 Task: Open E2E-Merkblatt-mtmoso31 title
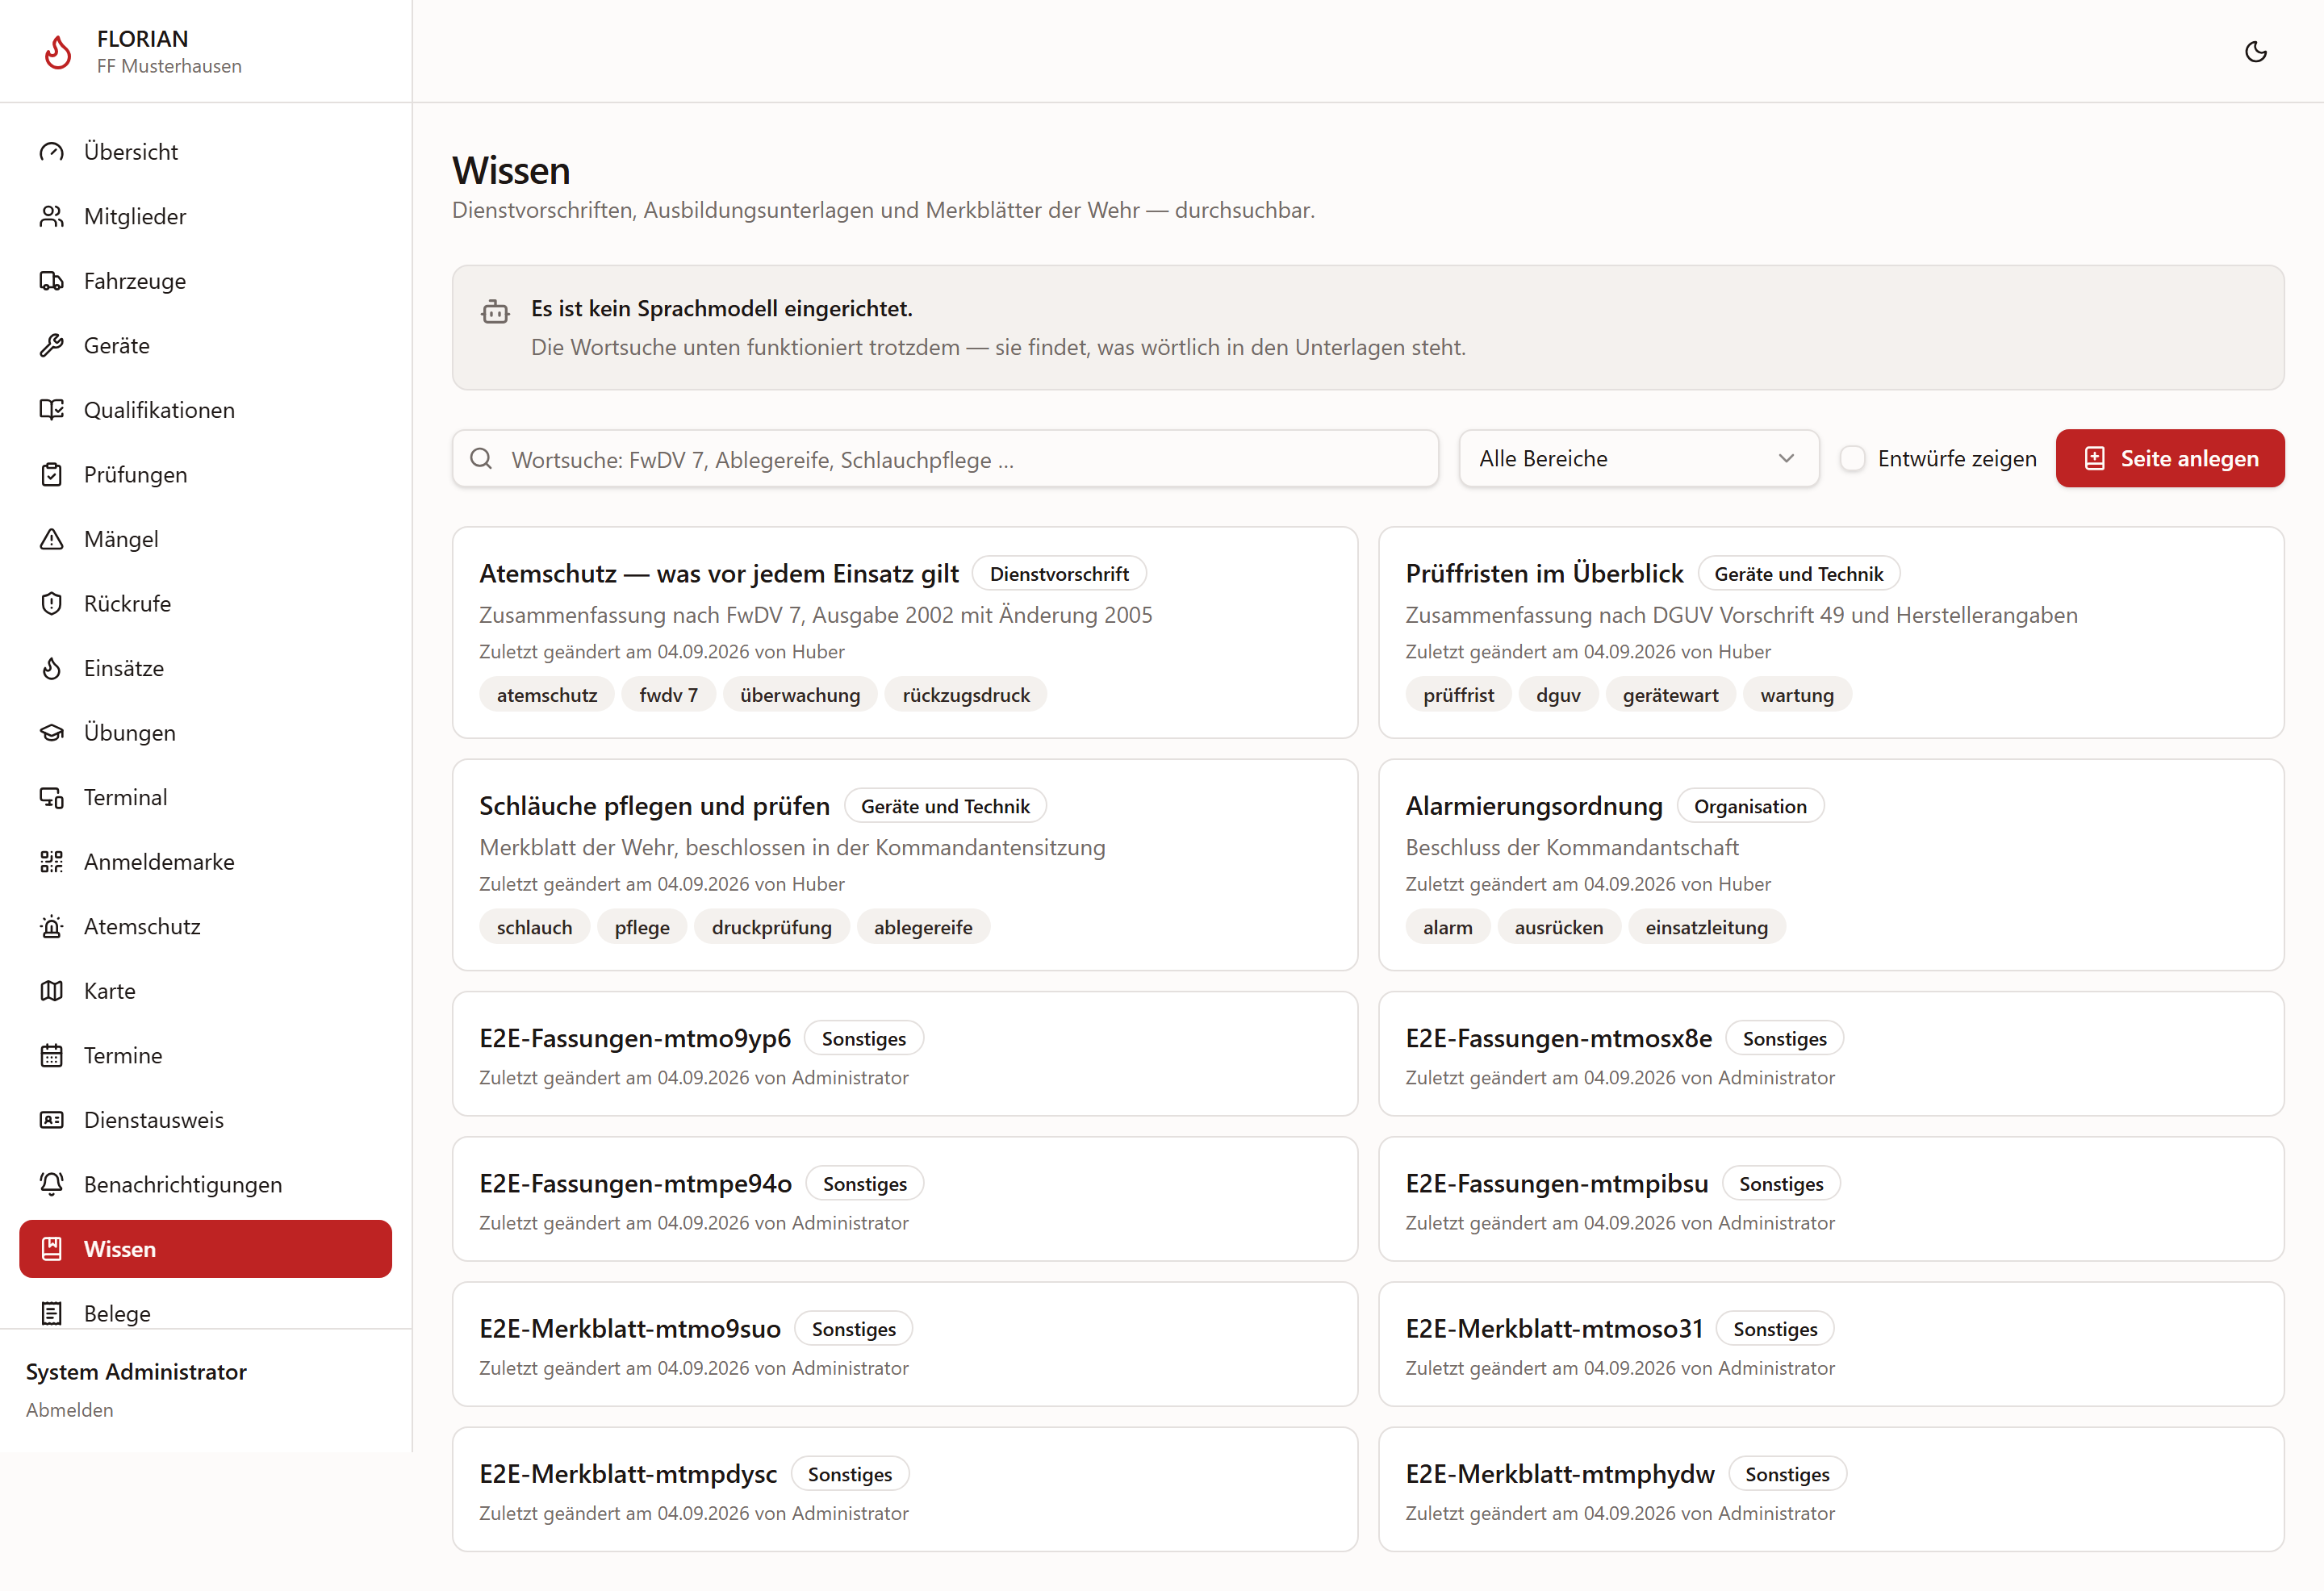click(x=1554, y=1328)
